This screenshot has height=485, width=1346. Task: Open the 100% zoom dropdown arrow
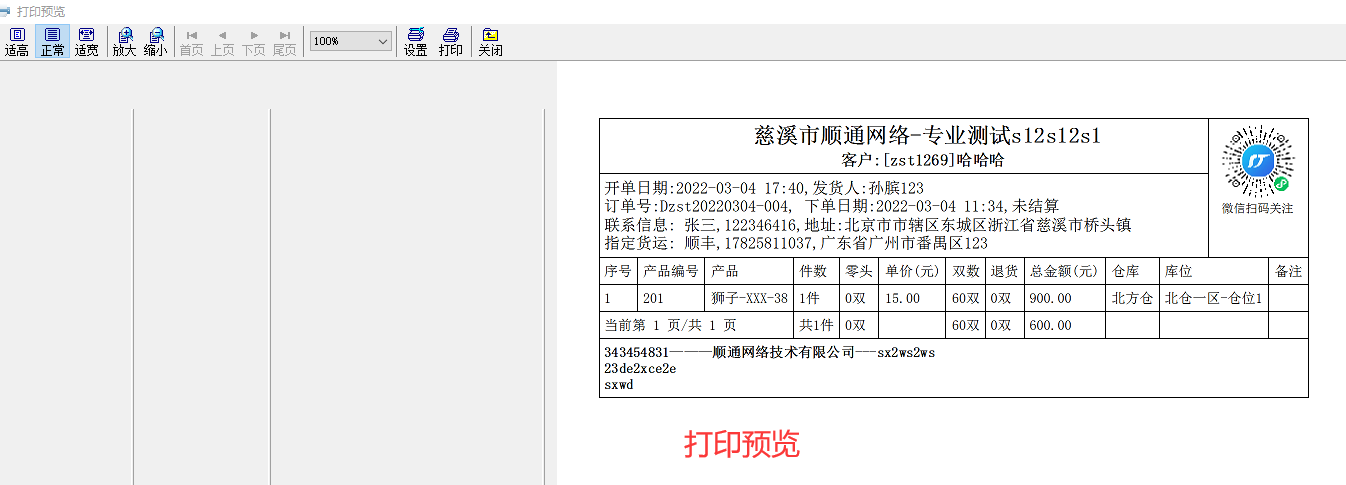click(x=382, y=41)
